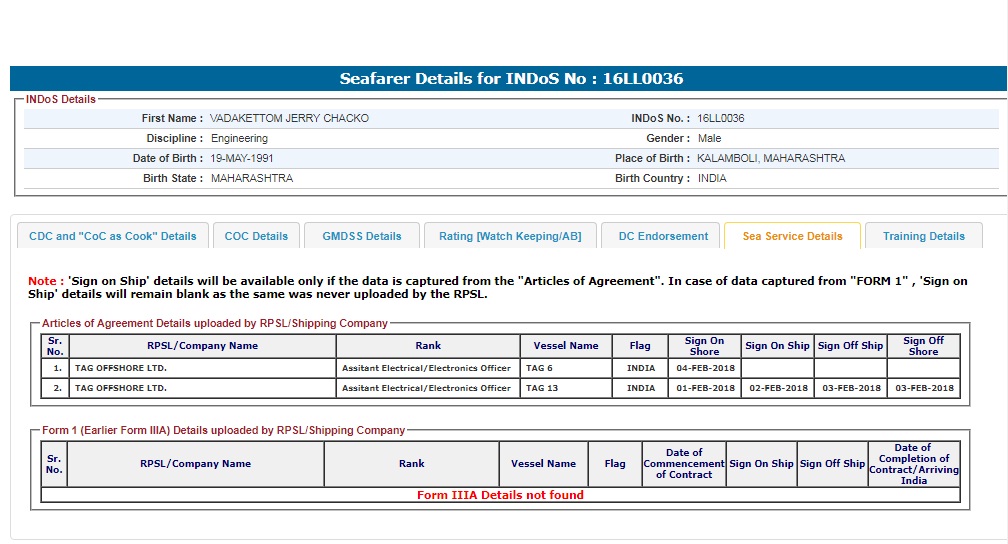Click the 04-FEB-2018 Sign On Shore date

[x=704, y=368]
